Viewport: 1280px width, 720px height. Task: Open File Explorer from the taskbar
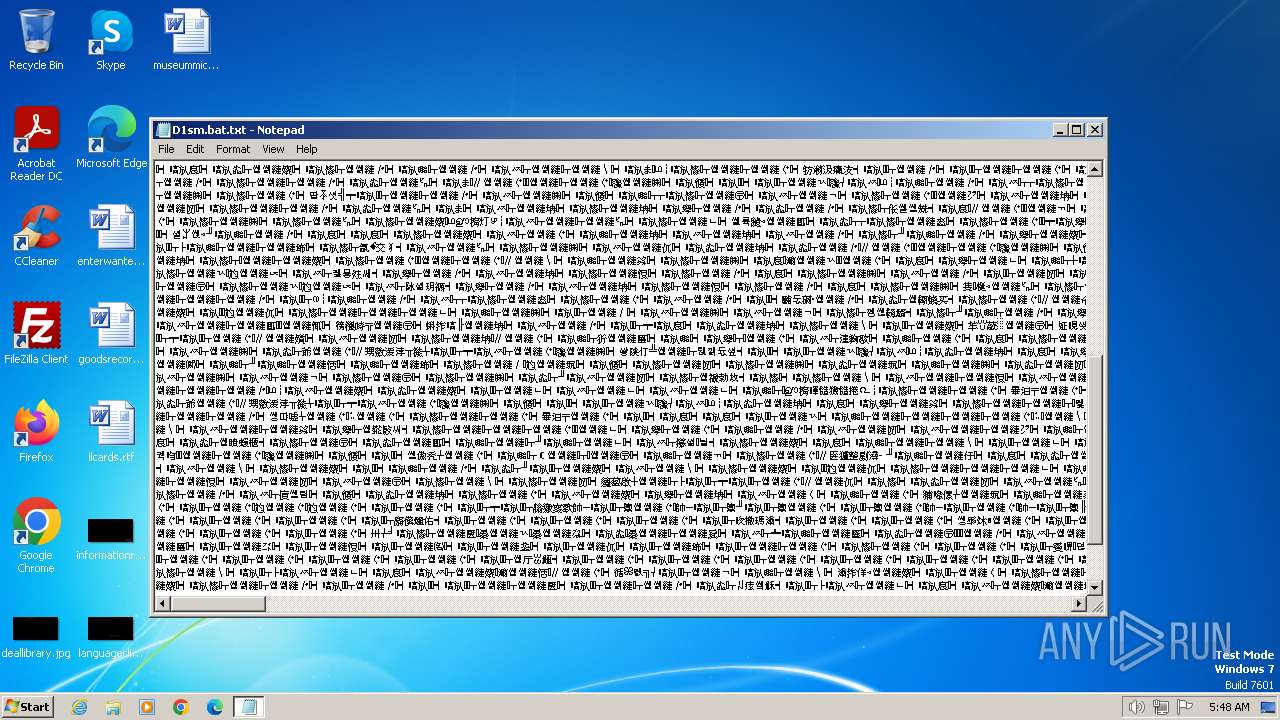pos(113,707)
